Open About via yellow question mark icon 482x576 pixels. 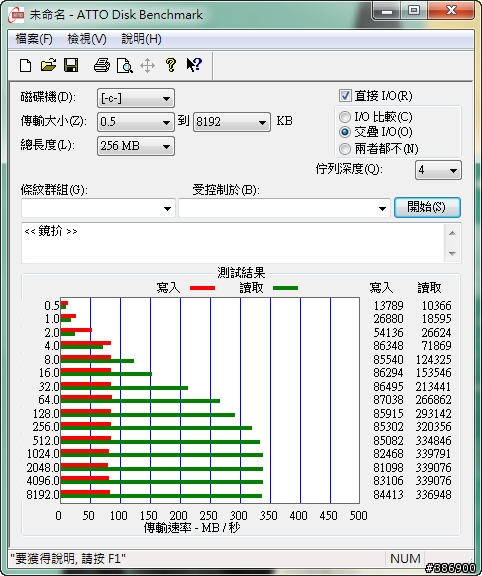point(170,65)
